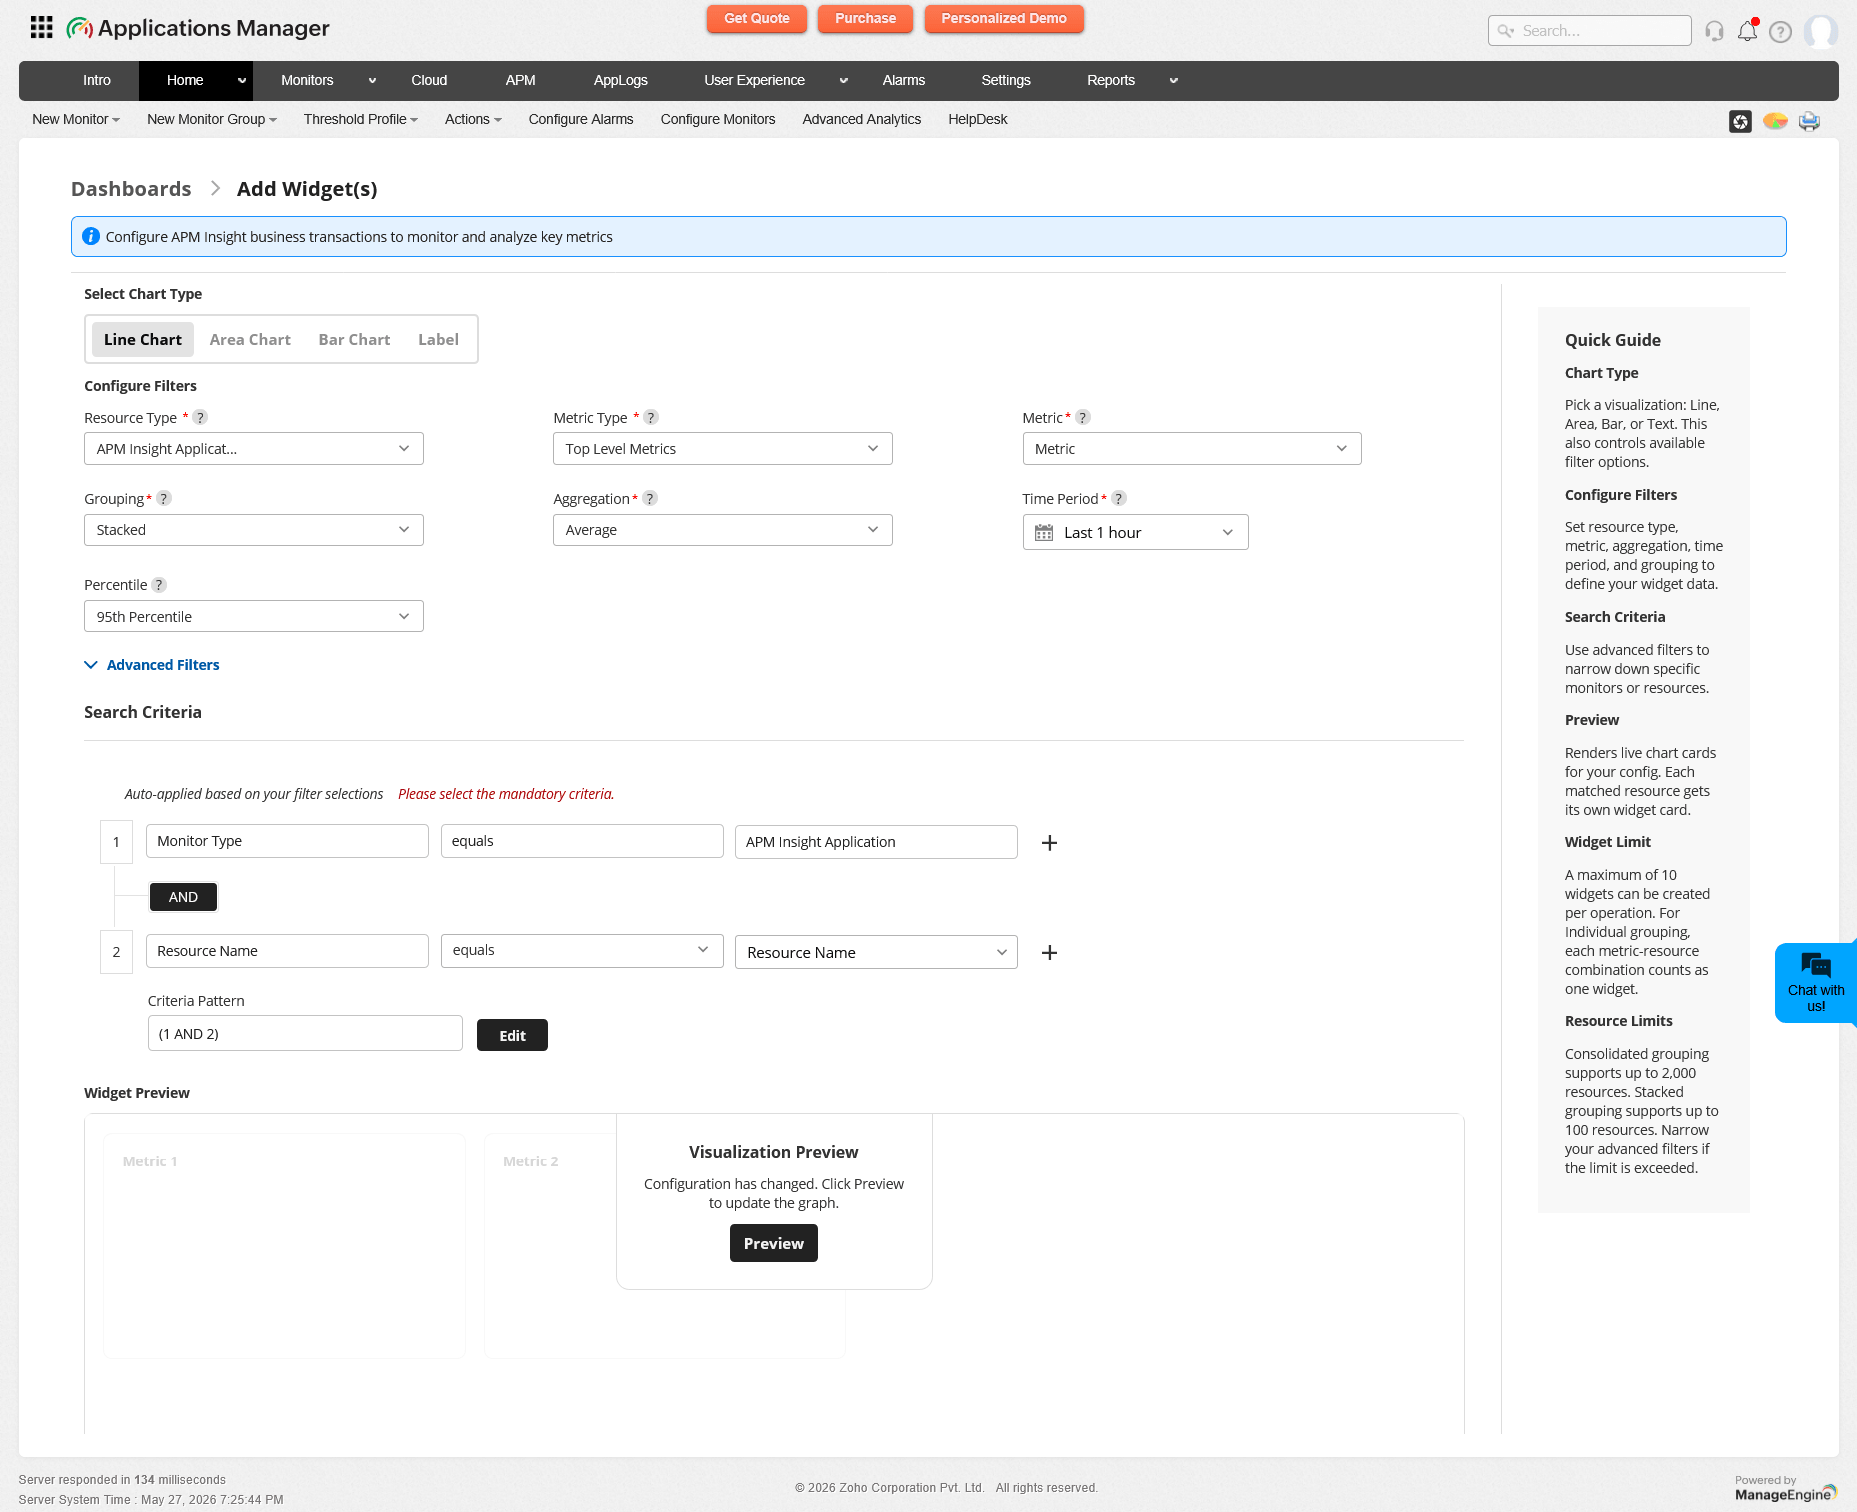Click the Criteria Pattern input field
Image resolution: width=1857 pixels, height=1512 pixels.
point(305,1033)
